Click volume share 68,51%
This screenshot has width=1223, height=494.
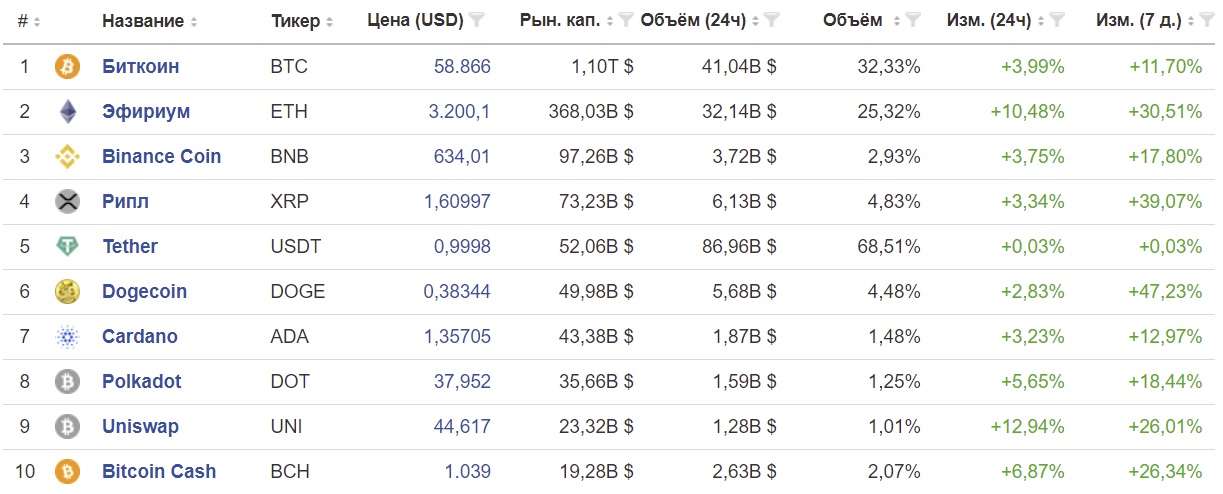point(890,247)
